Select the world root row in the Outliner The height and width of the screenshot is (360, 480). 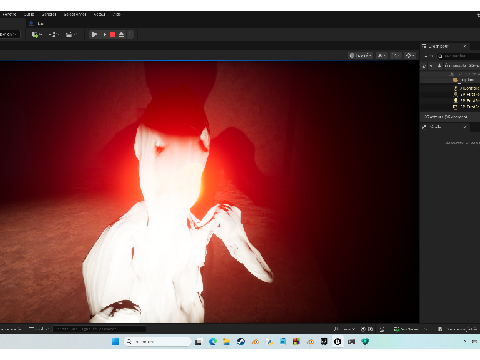click(x=450, y=74)
